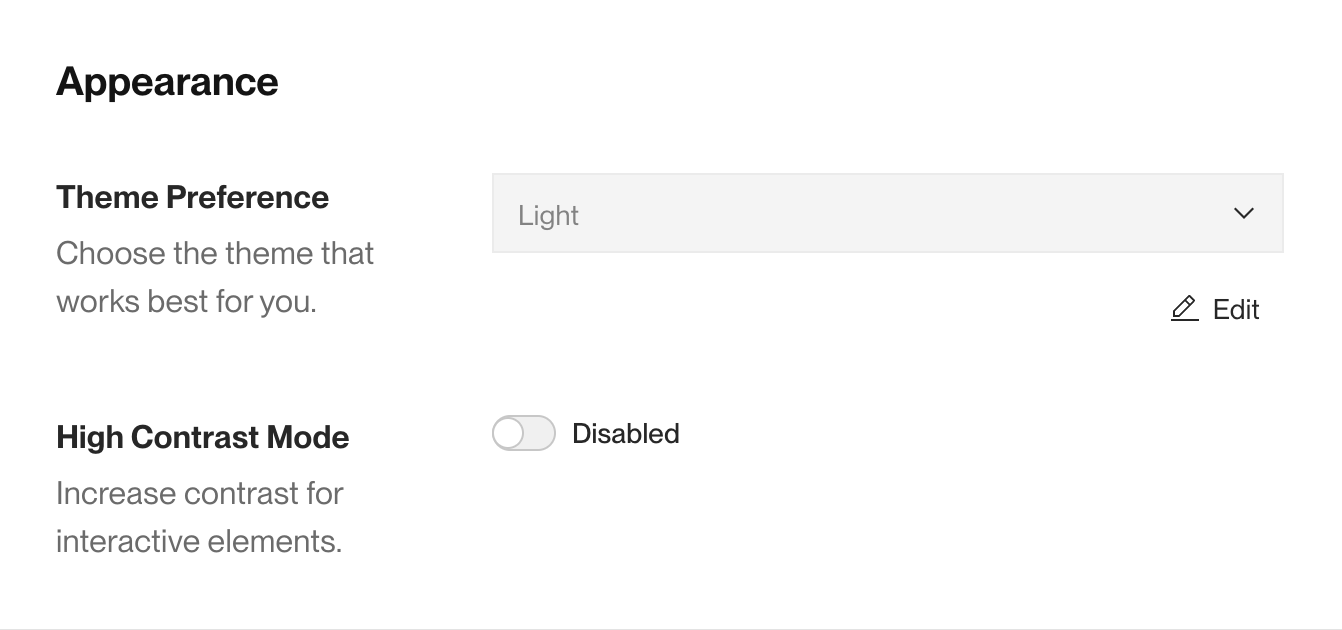
Task: Click the Appearance section heading
Action: (167, 81)
